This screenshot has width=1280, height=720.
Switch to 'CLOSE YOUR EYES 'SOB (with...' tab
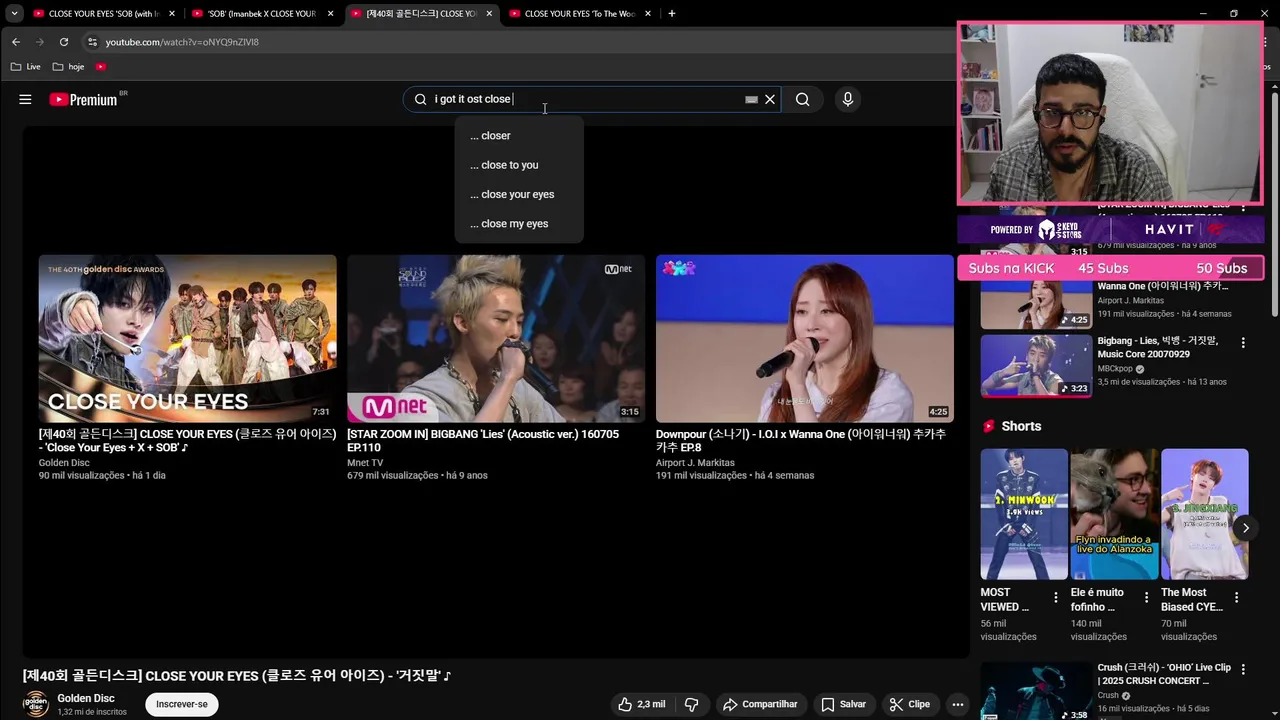pyautogui.click(x=103, y=14)
